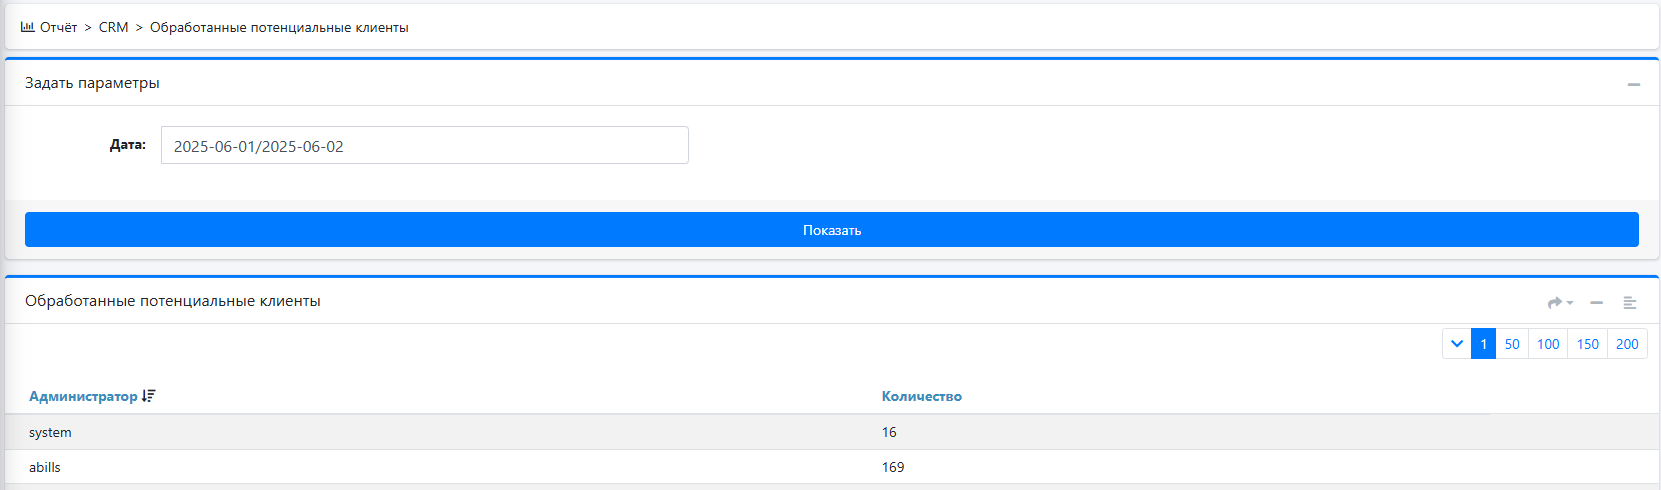
Task: Click the Показать button
Action: point(832,229)
